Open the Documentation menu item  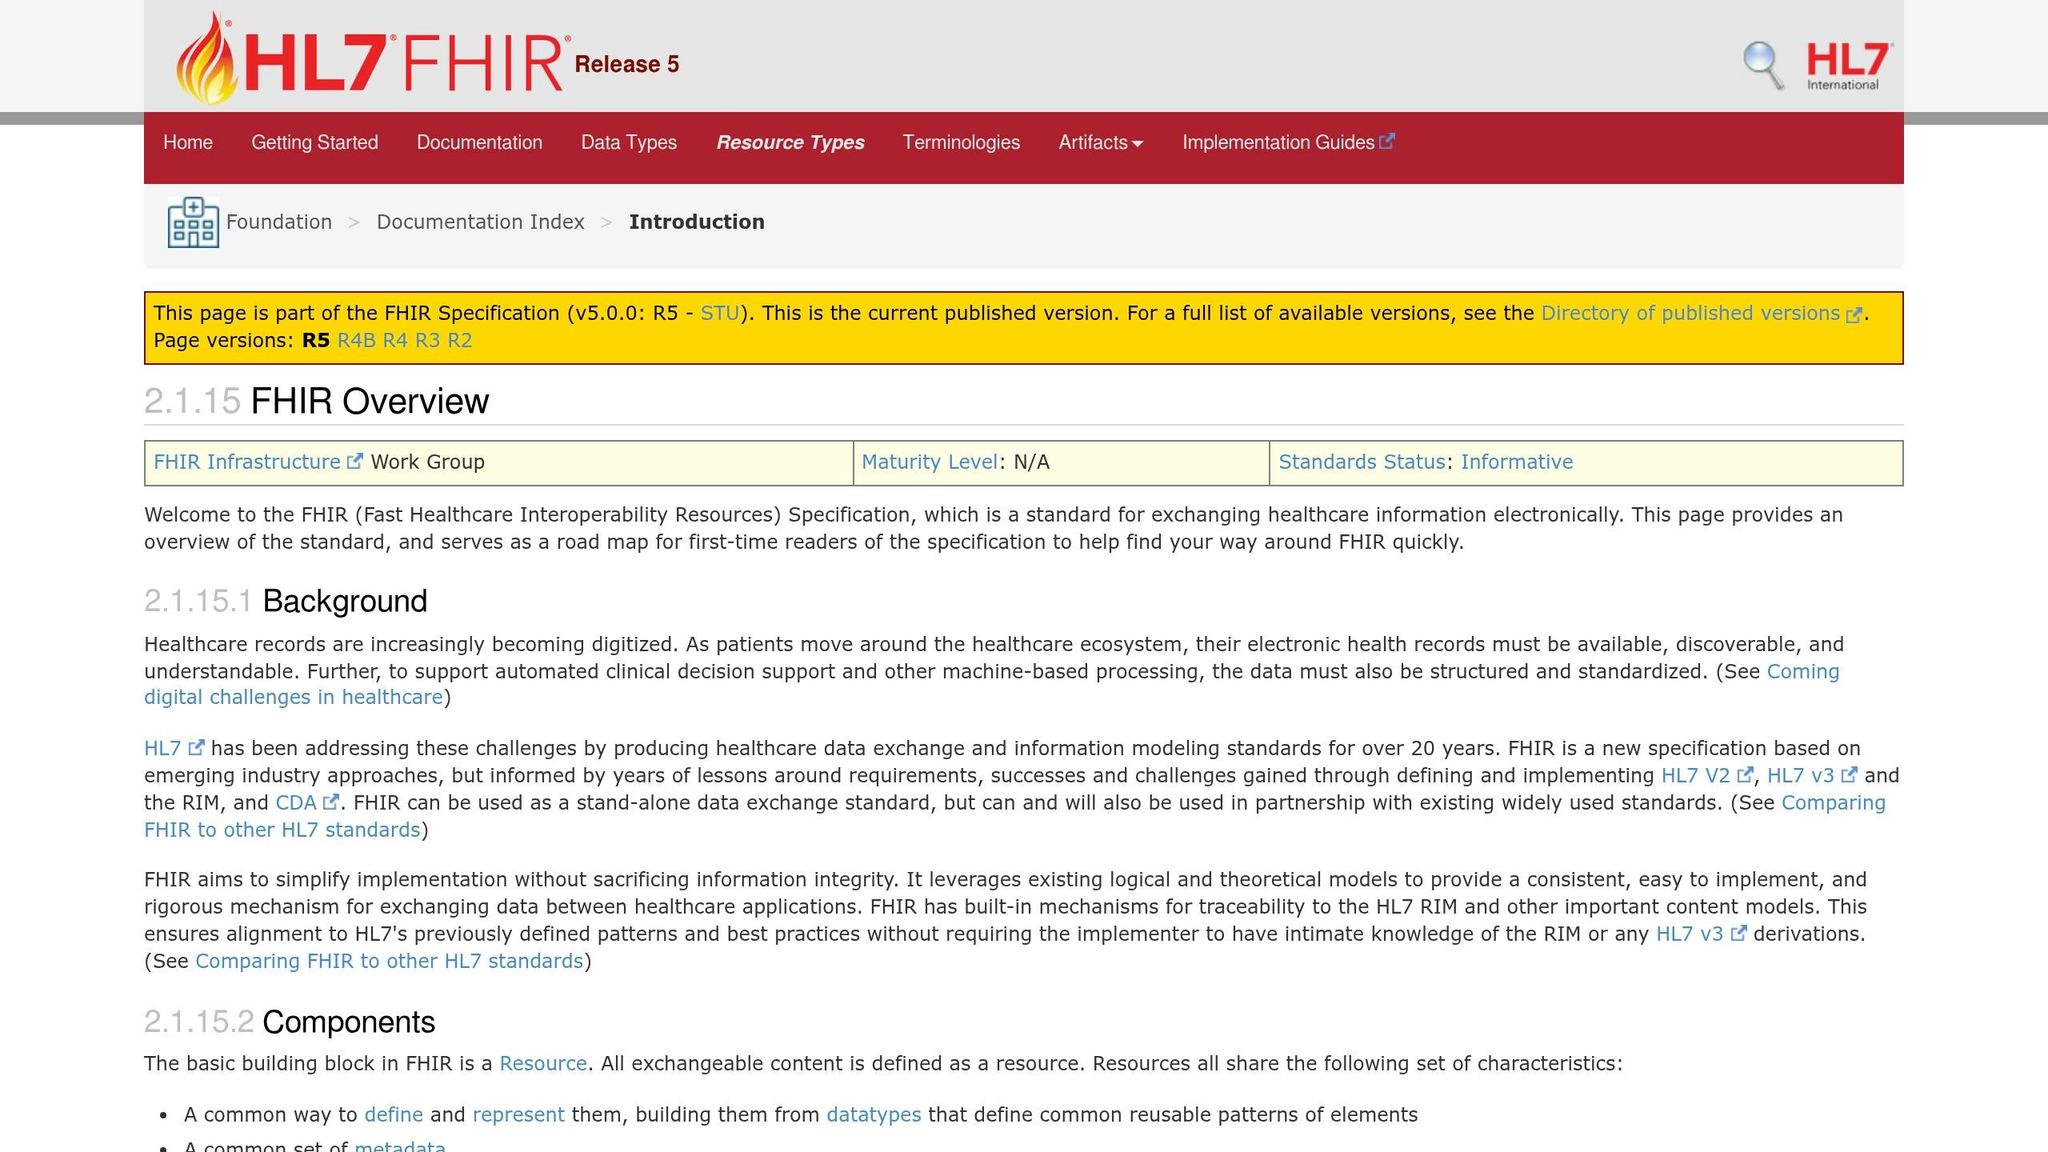point(479,143)
